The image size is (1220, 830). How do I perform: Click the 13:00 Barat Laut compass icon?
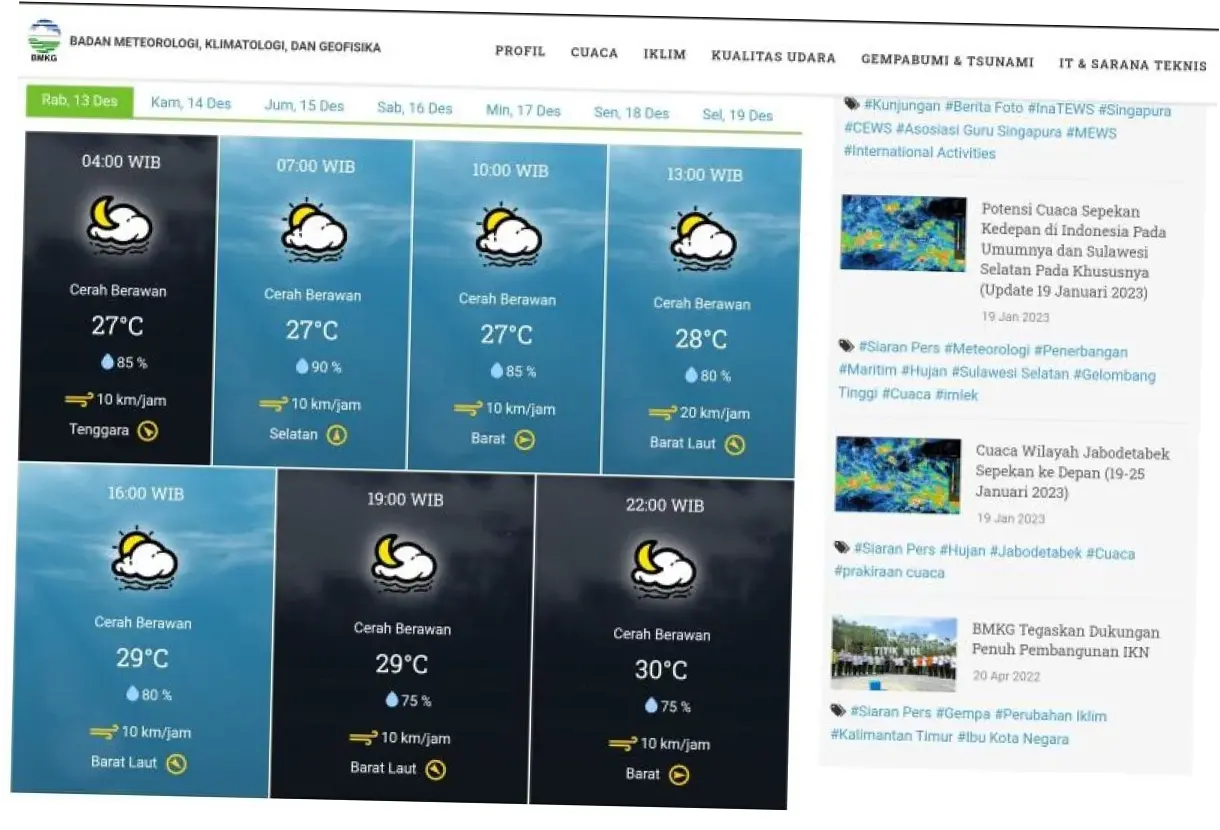click(x=735, y=445)
